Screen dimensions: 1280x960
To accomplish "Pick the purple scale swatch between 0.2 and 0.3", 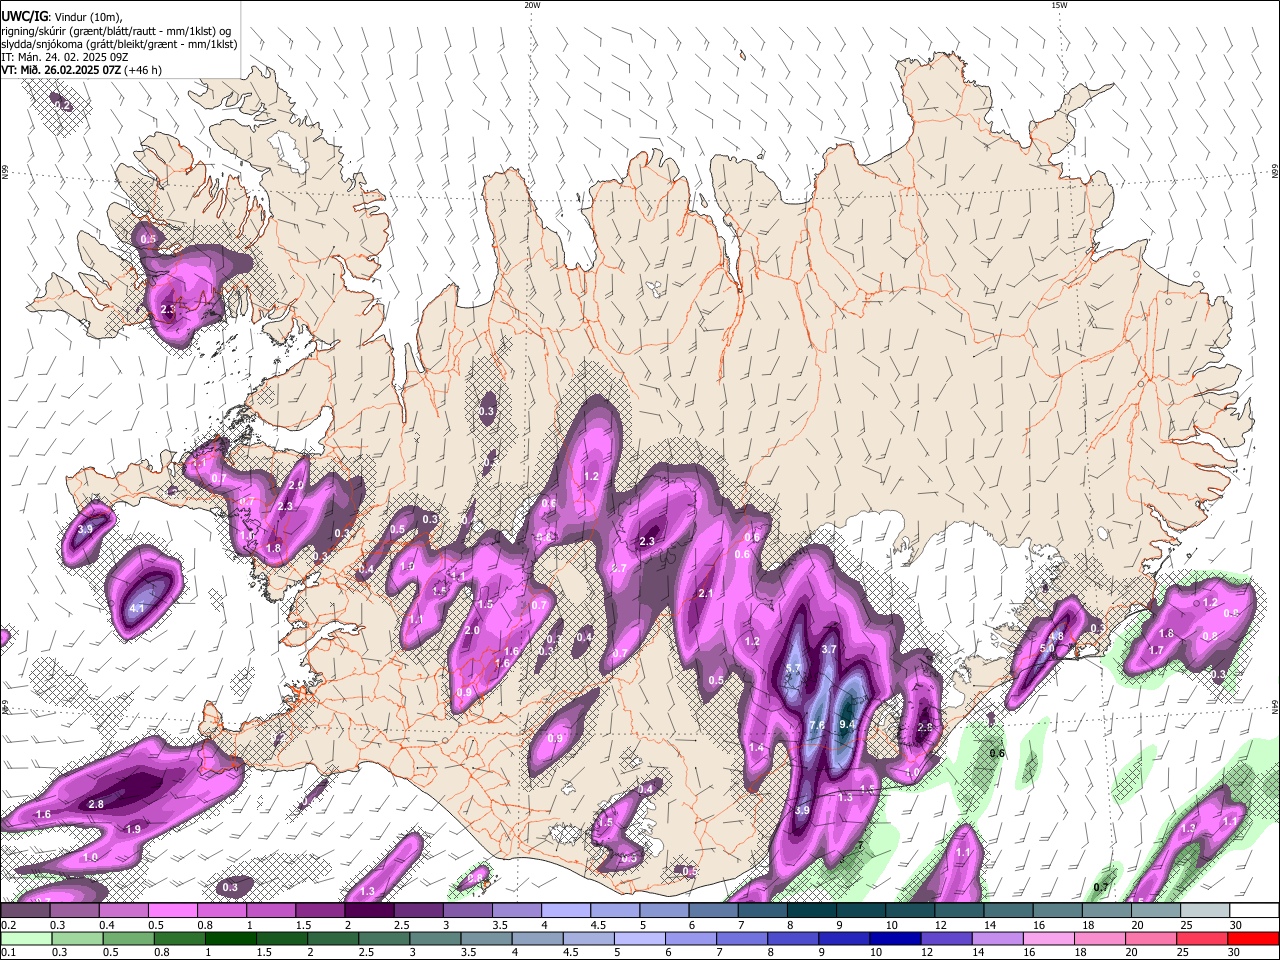I will pyautogui.click(x=25, y=910).
